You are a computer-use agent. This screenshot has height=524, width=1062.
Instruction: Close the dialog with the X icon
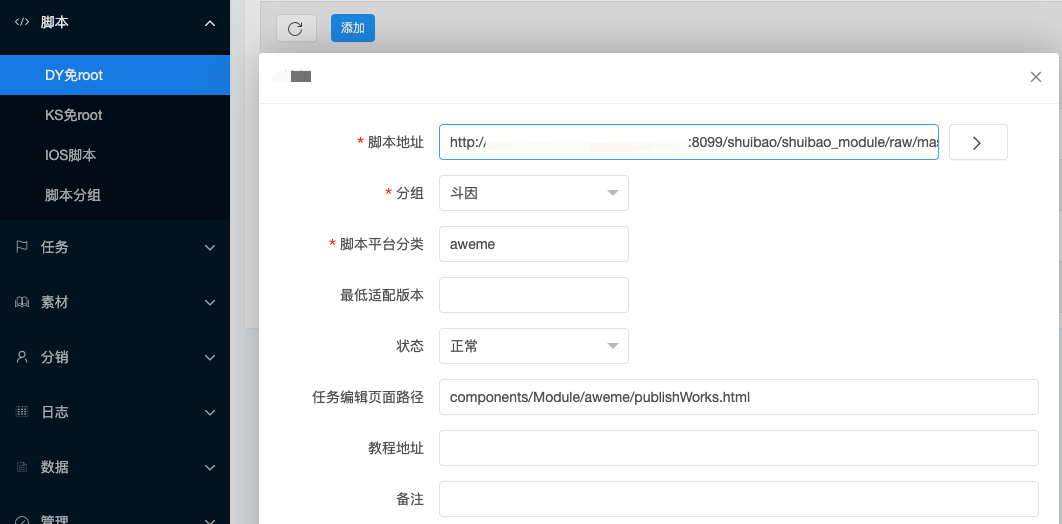(1035, 77)
